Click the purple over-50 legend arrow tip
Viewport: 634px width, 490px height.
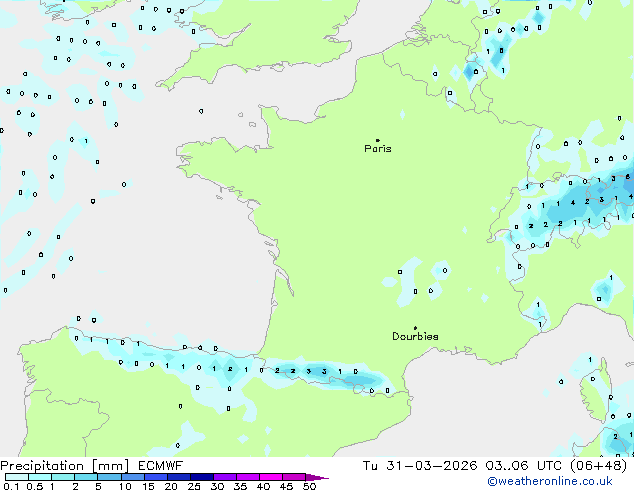point(317,477)
